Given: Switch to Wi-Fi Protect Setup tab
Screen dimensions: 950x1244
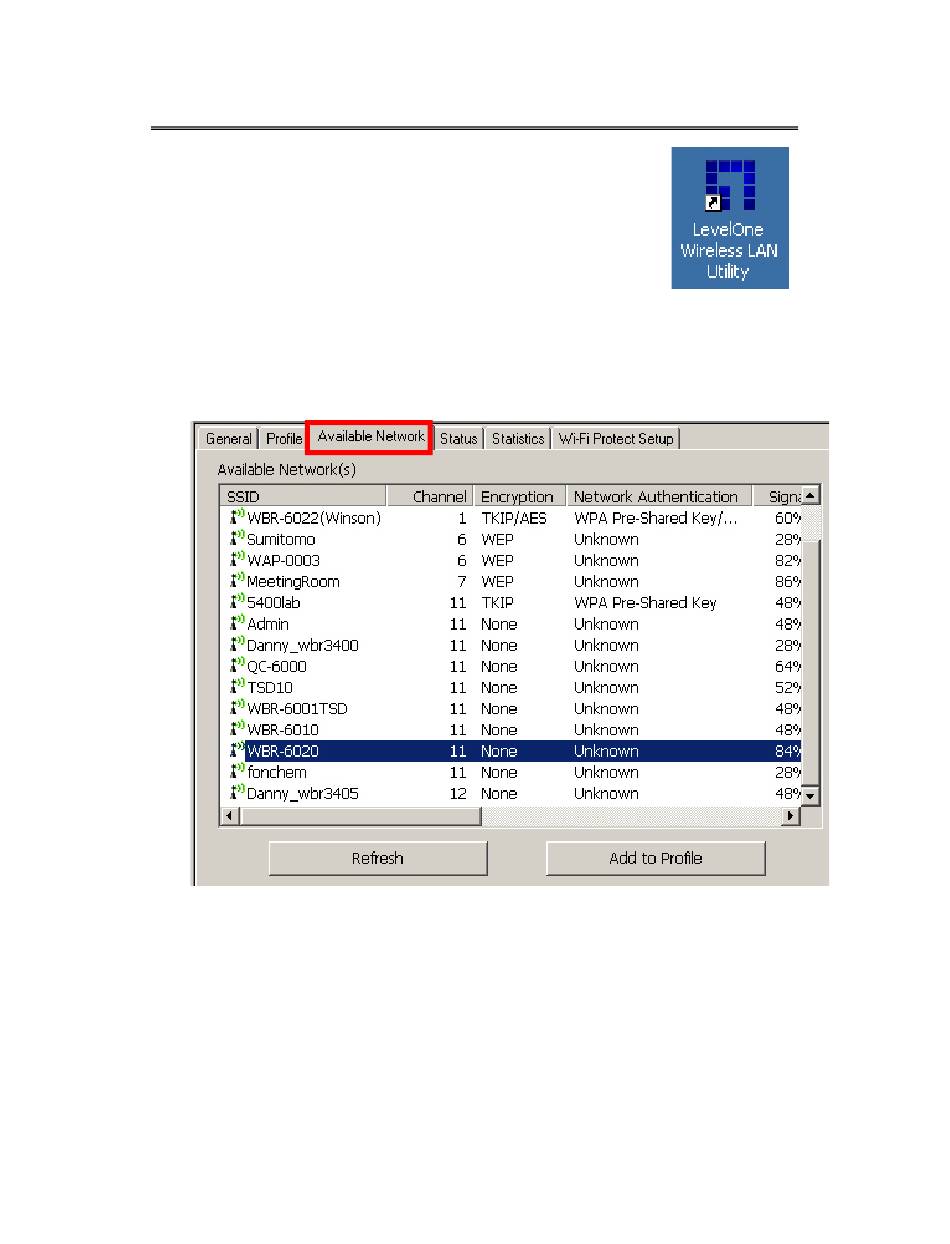Looking at the screenshot, I should coord(616,438).
